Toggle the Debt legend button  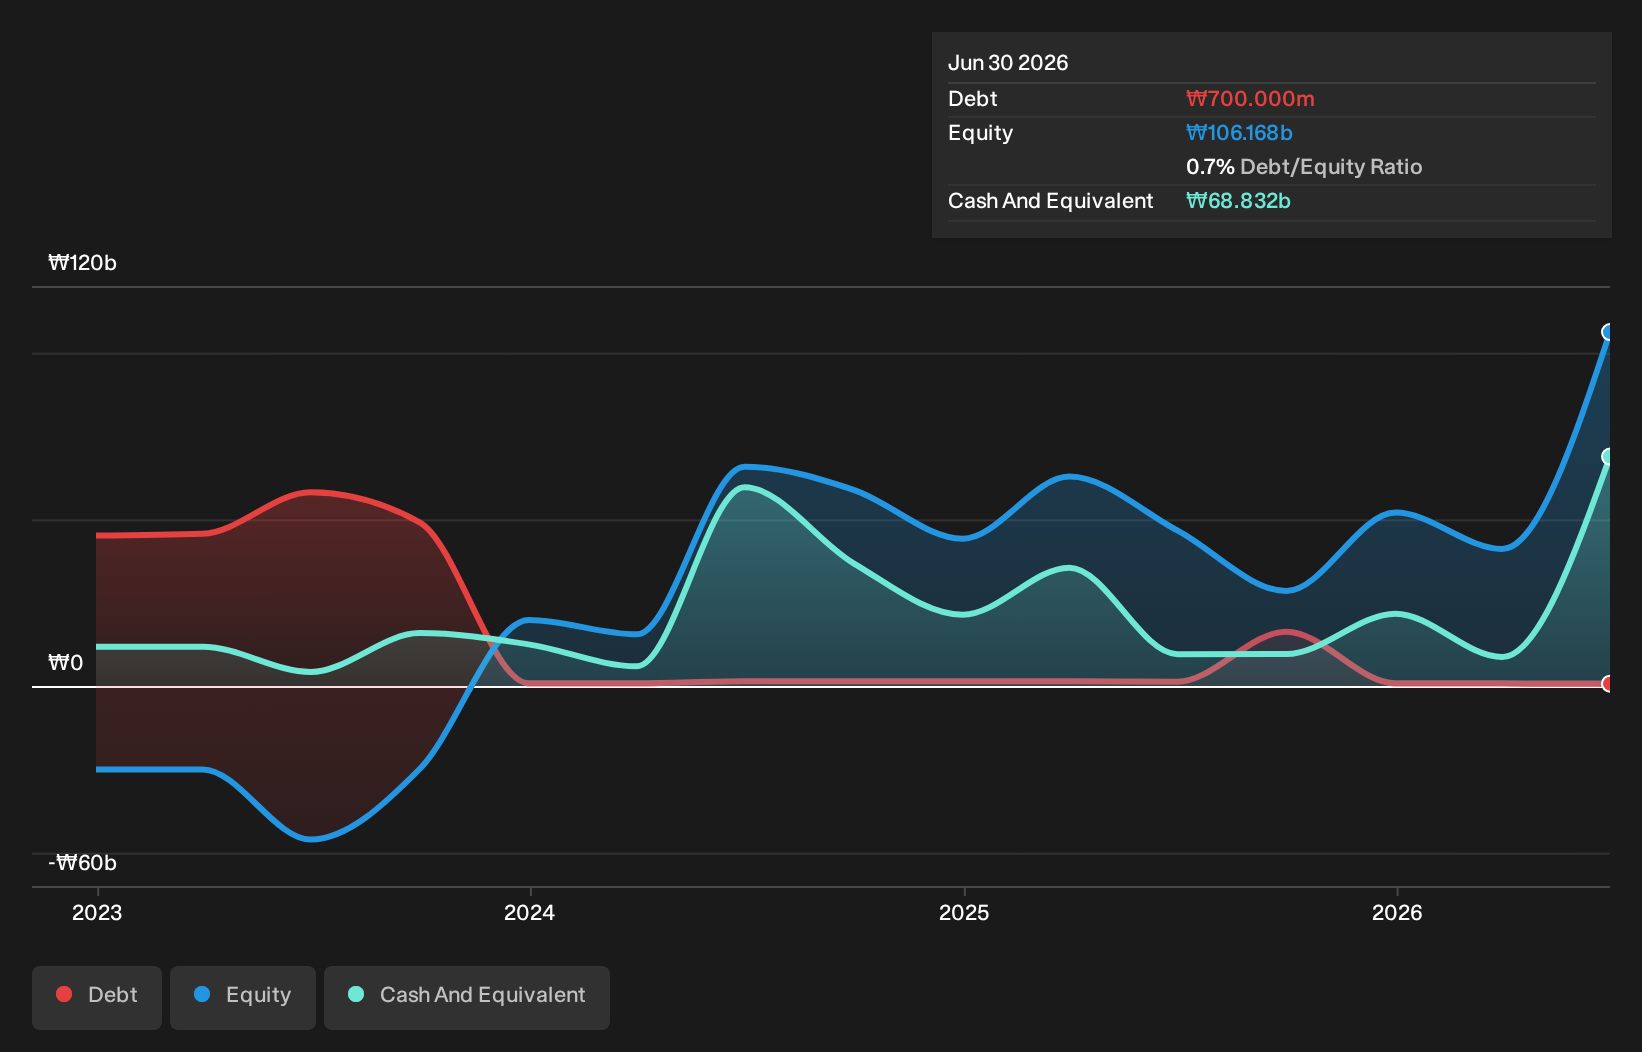[97, 997]
